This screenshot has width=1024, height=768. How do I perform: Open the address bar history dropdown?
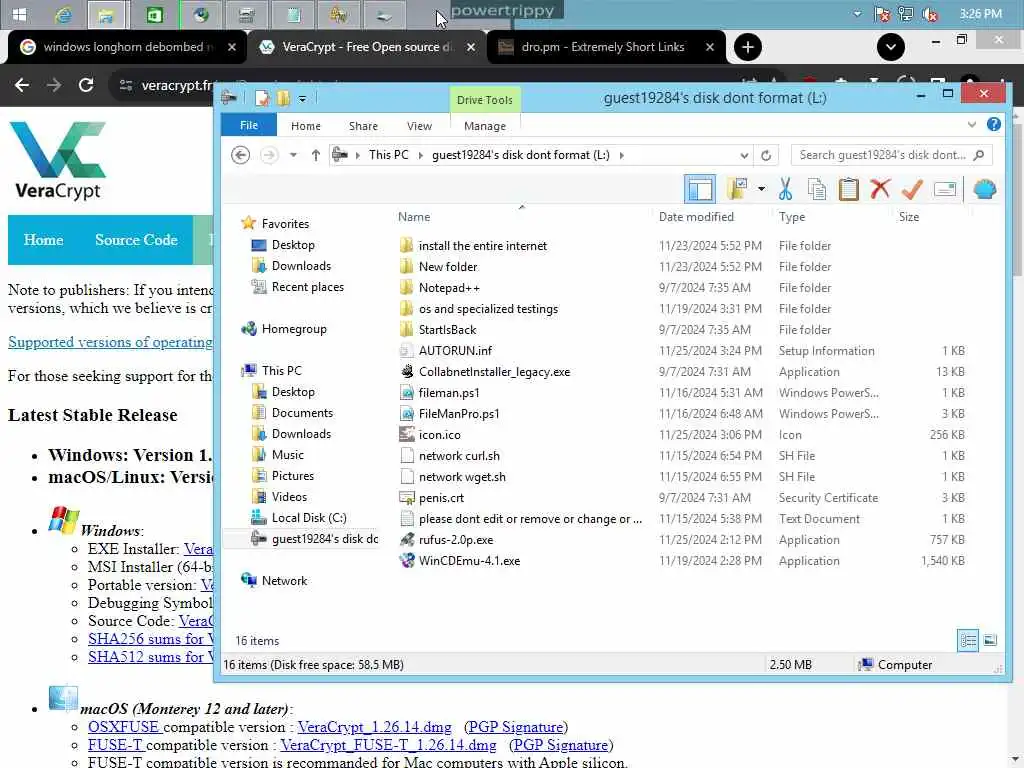744,155
